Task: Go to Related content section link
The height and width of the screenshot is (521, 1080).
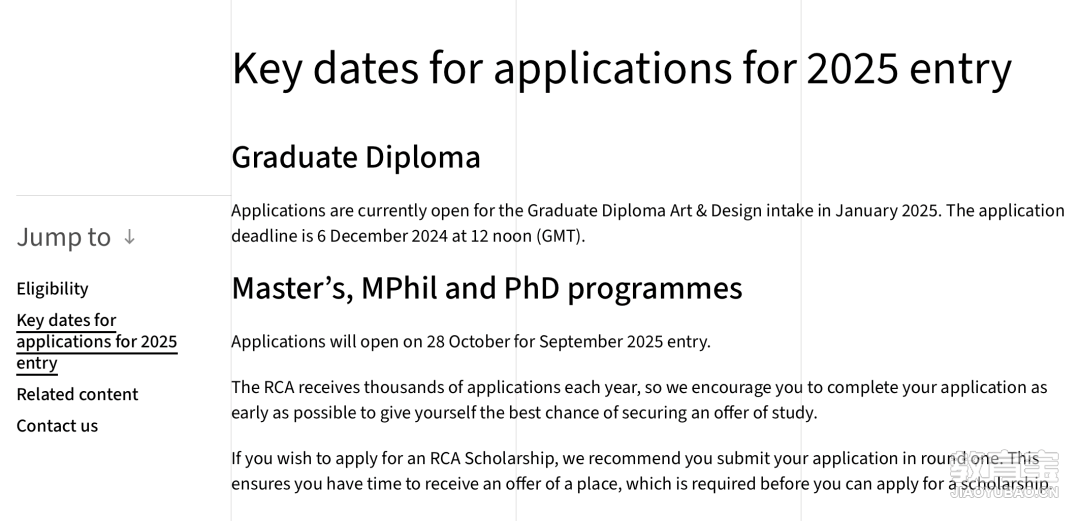Action: click(77, 394)
